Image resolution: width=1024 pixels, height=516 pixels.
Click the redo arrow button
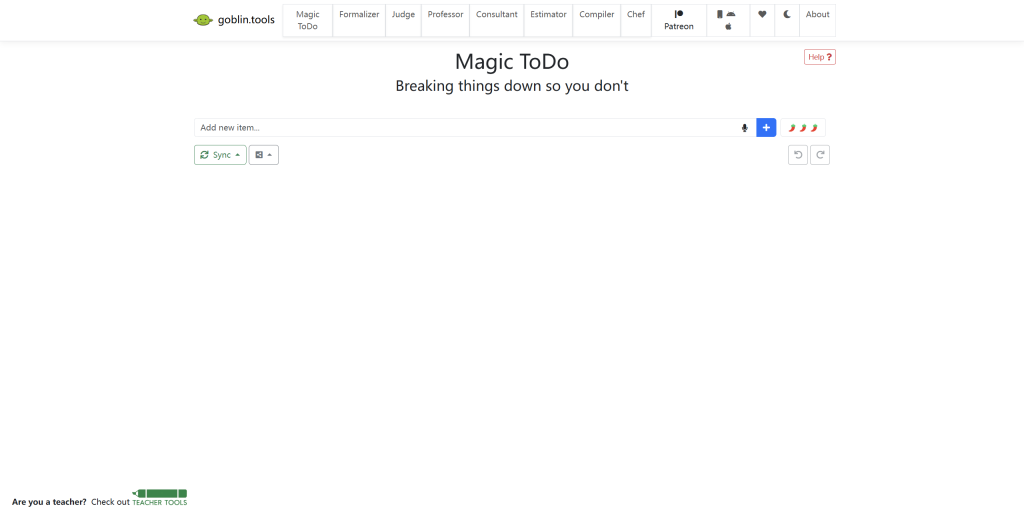pos(820,155)
